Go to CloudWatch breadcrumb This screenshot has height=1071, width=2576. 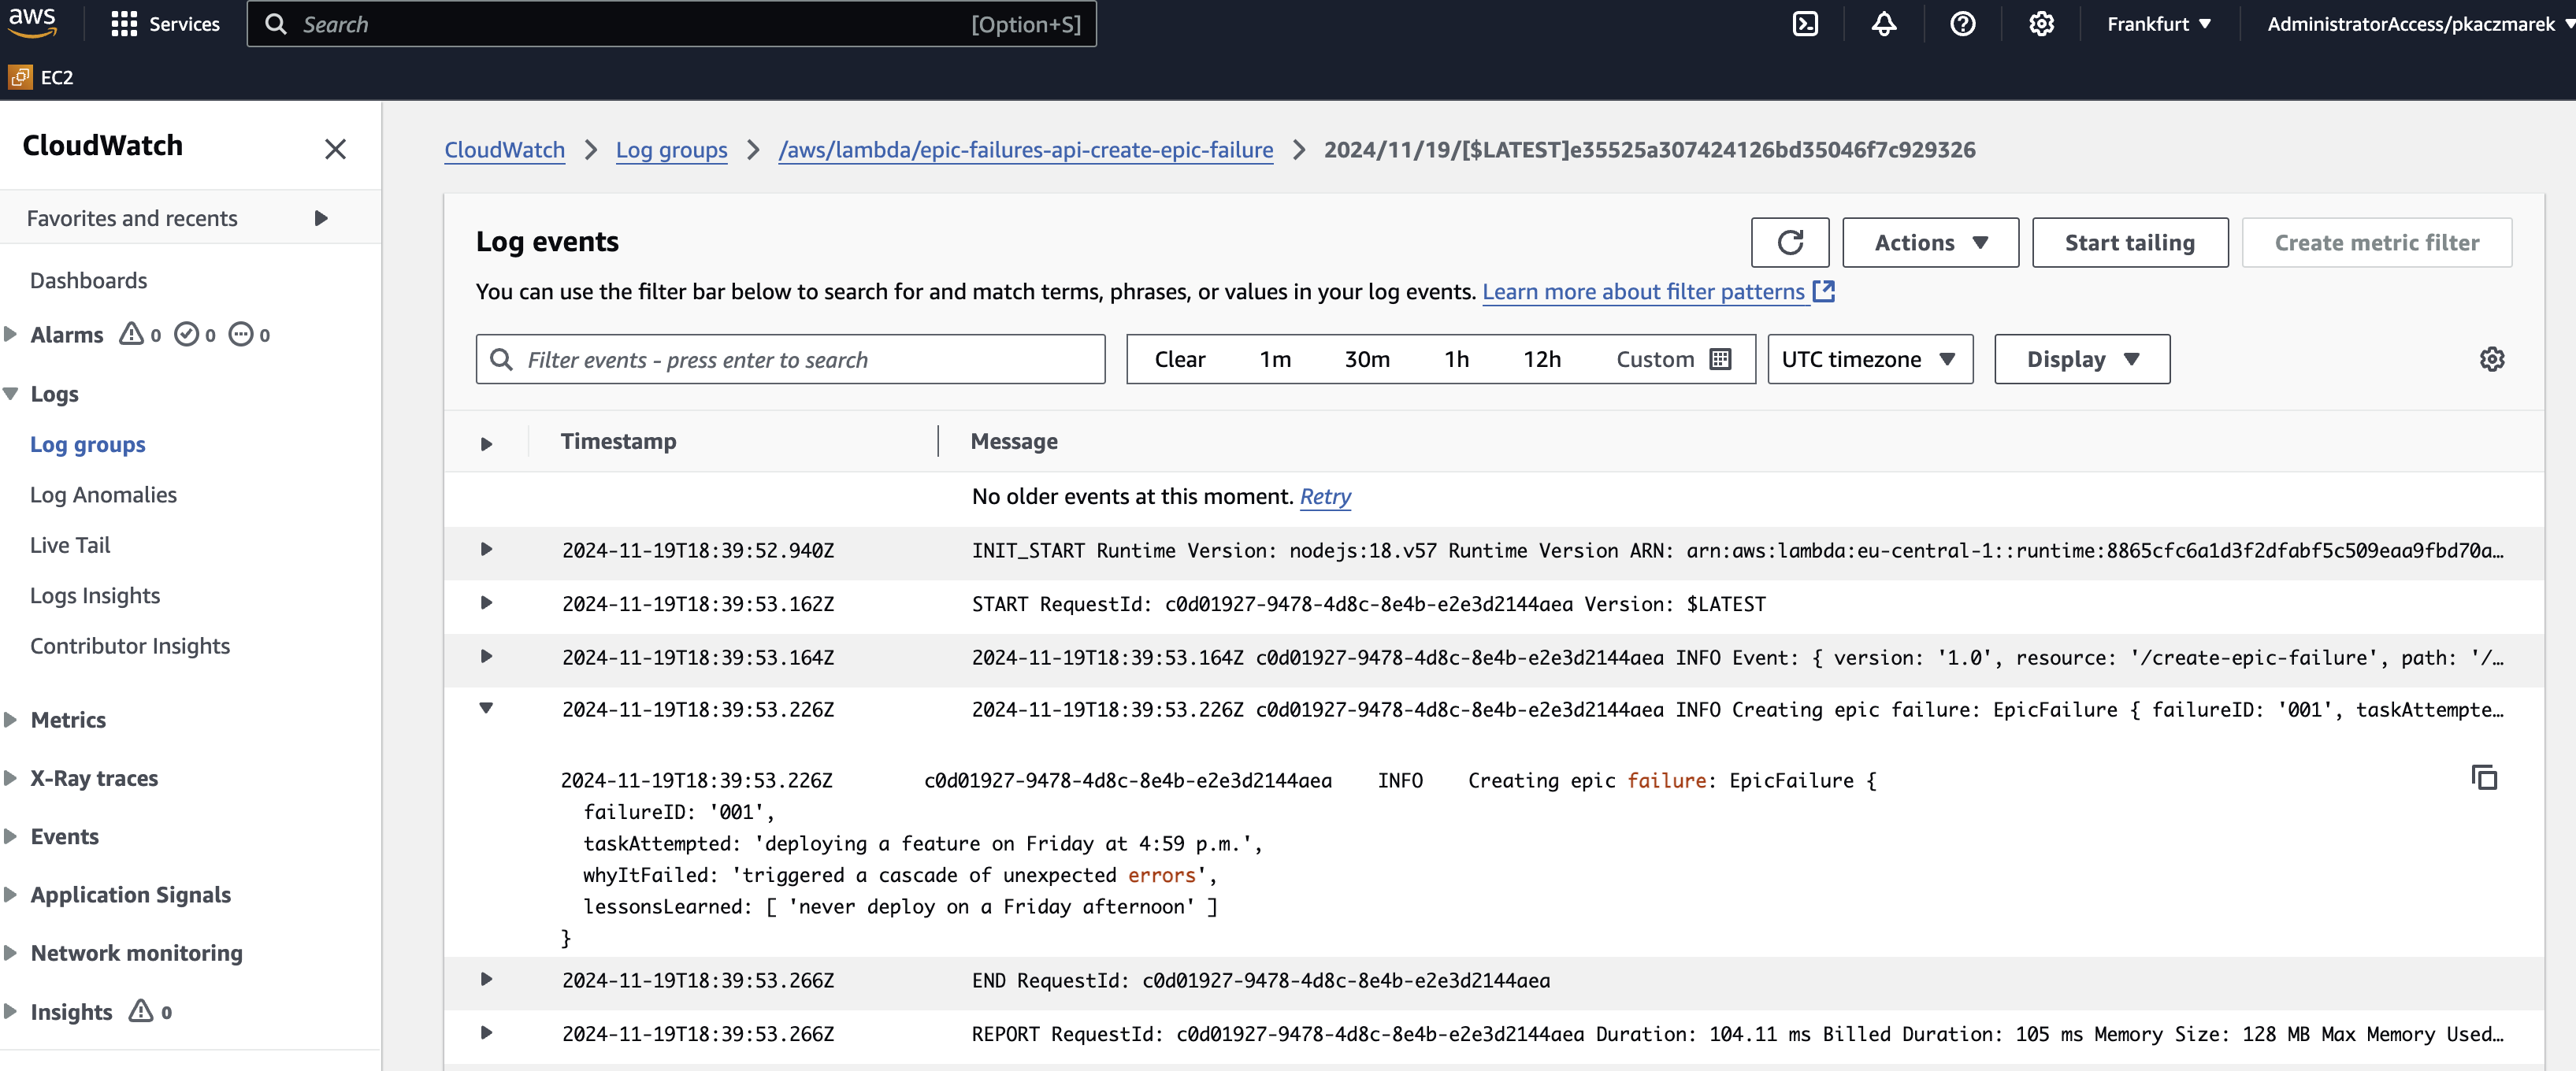(x=504, y=149)
